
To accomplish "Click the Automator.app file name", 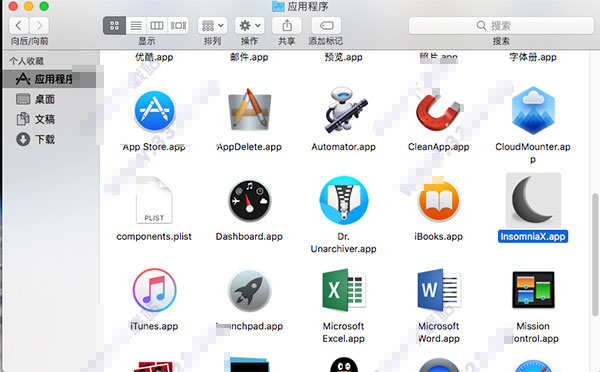I will (344, 147).
